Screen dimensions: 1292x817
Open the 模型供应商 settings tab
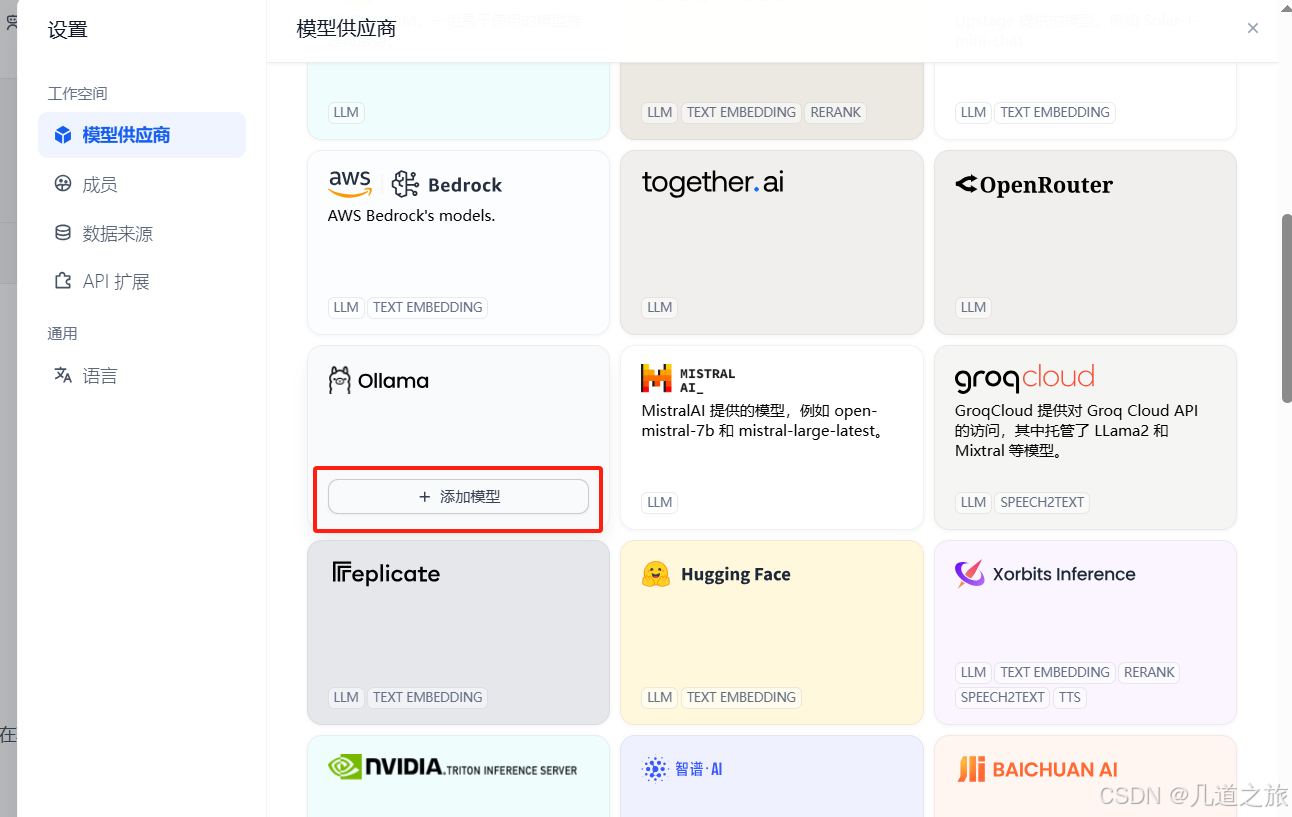(142, 135)
